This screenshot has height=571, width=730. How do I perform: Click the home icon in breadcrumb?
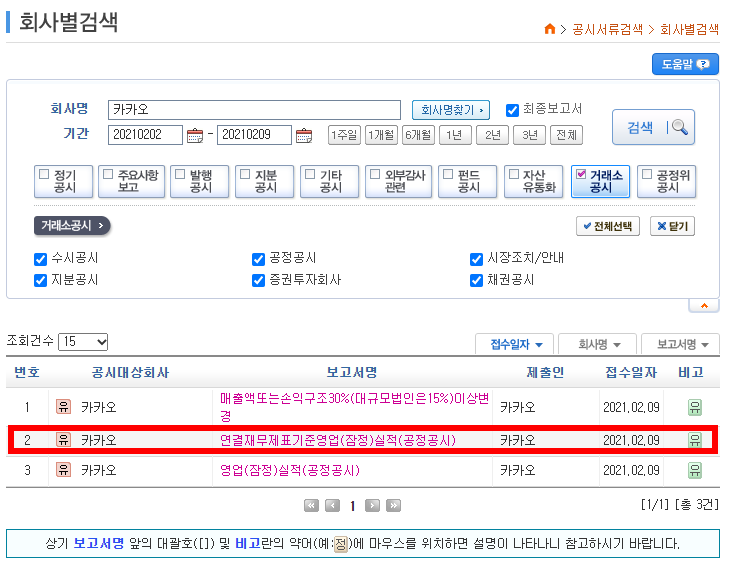[549, 29]
